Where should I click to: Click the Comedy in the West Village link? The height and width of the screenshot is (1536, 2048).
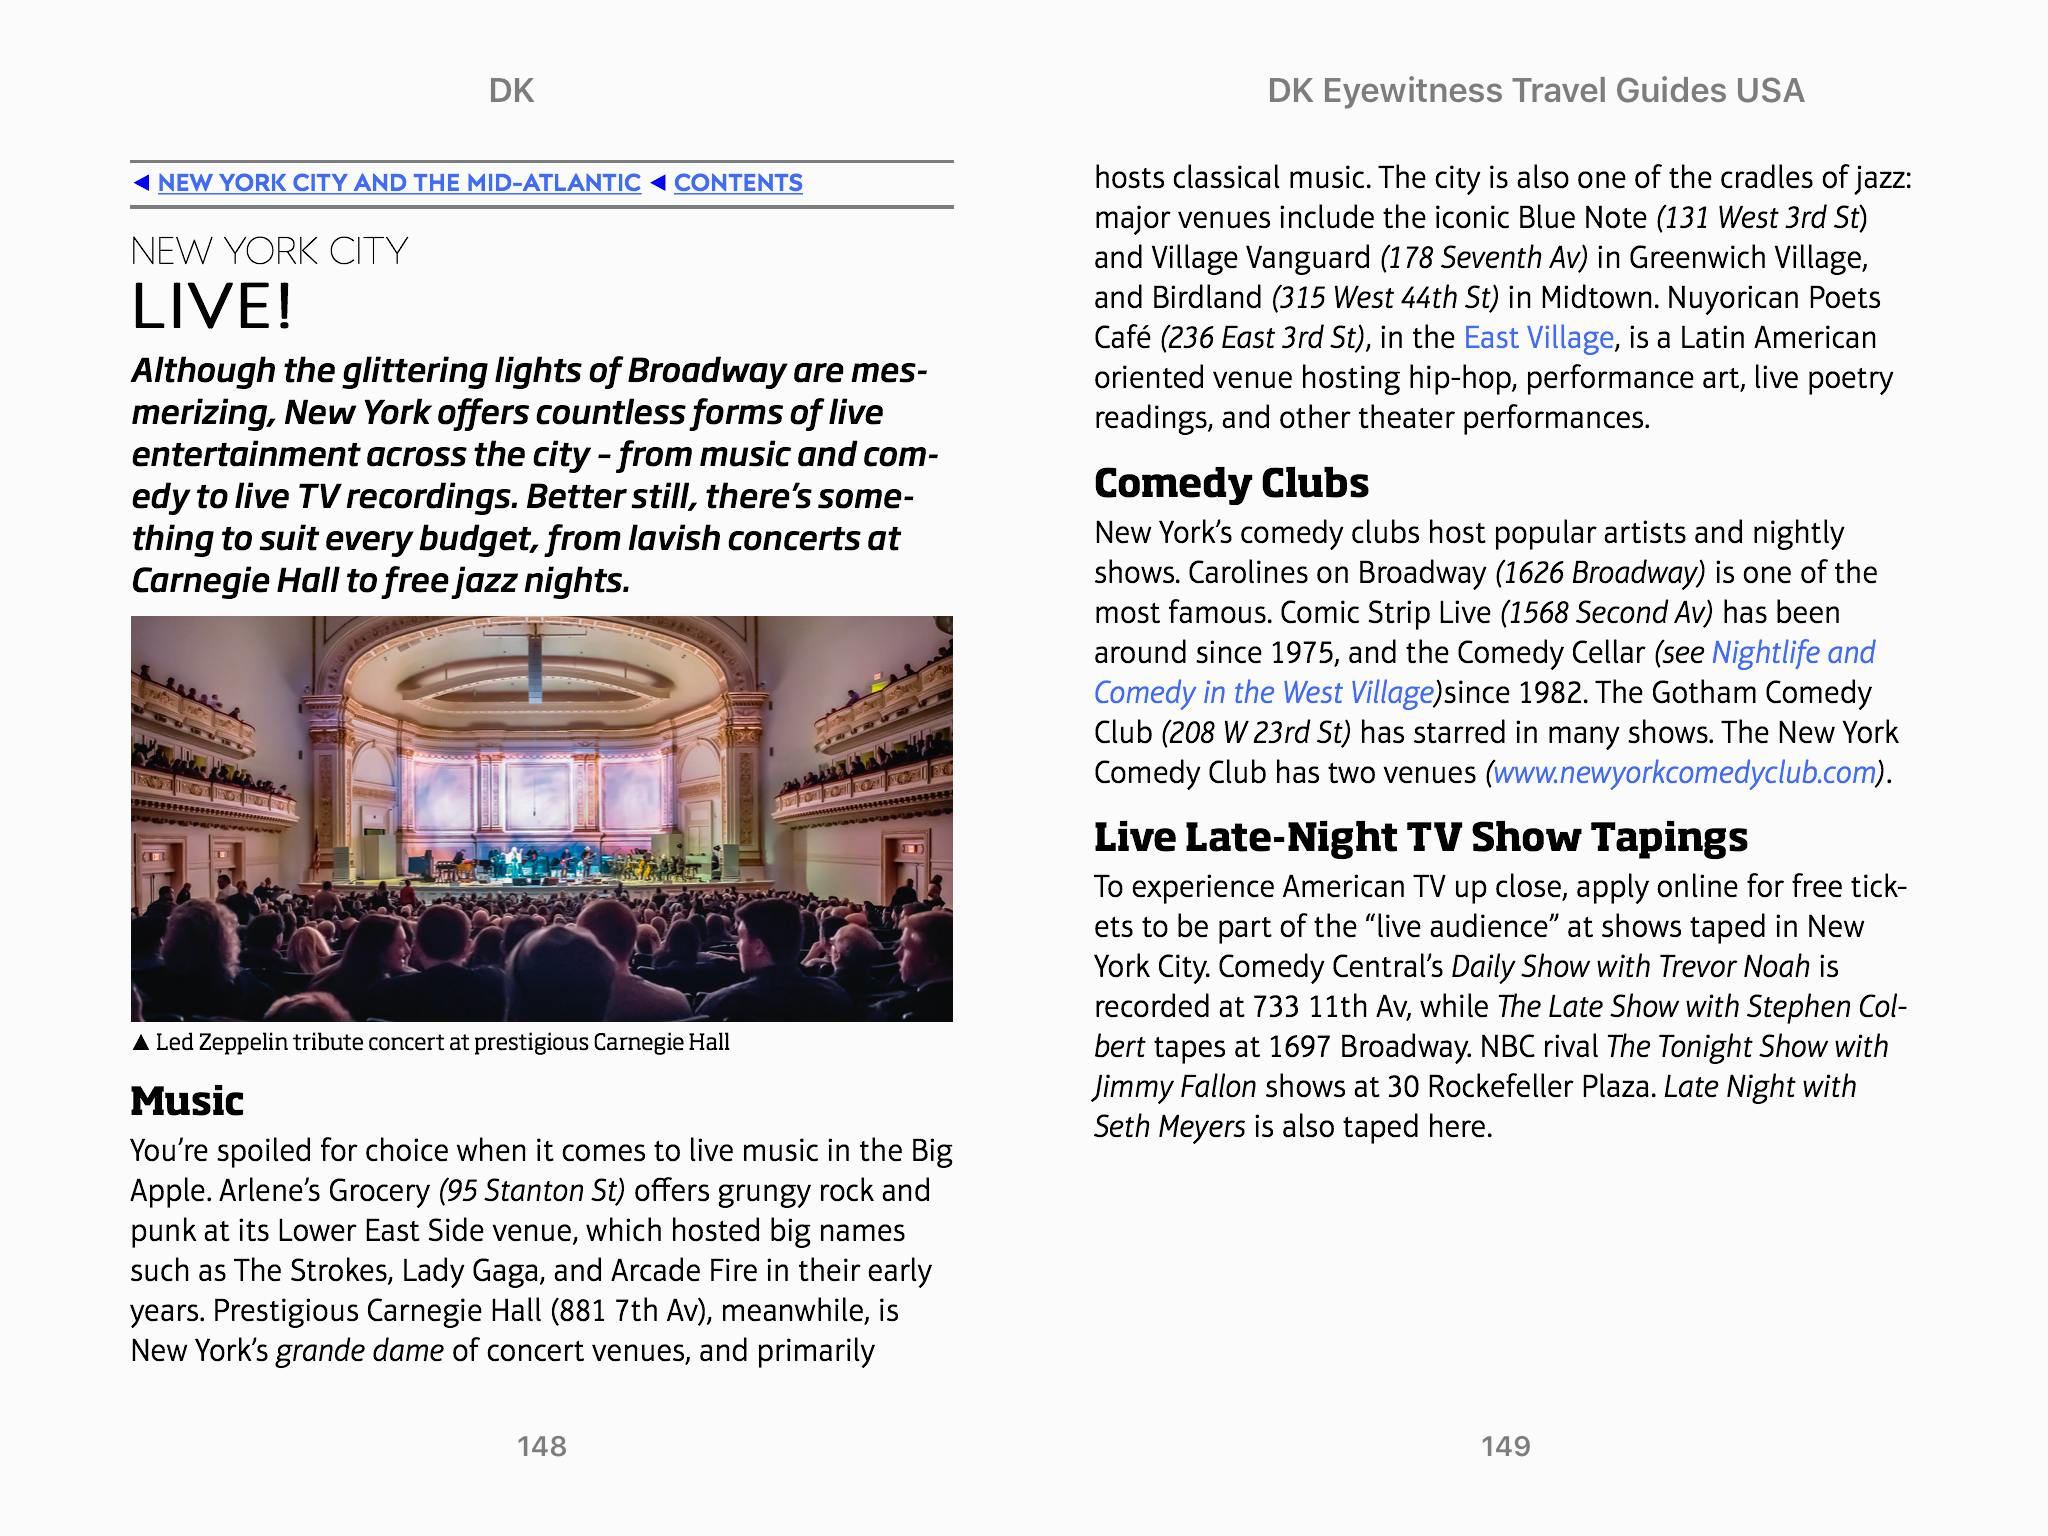click(1264, 693)
